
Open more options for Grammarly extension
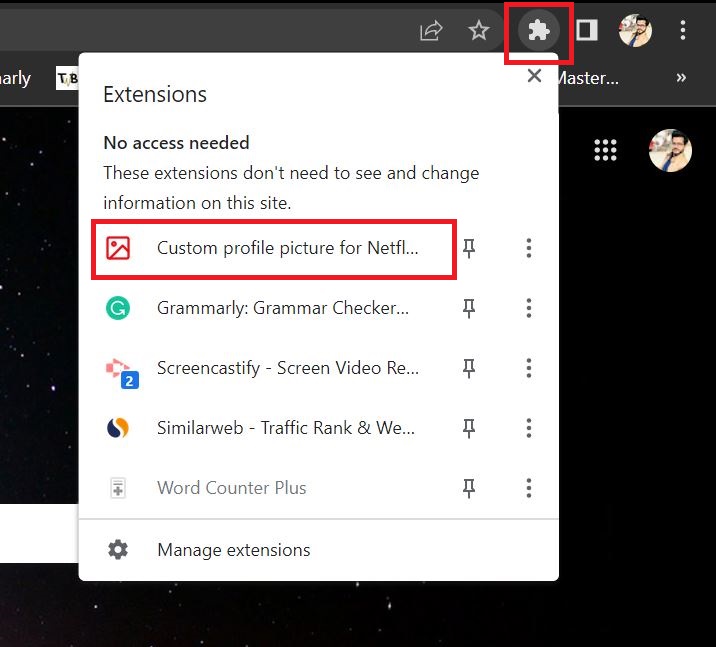(x=529, y=308)
